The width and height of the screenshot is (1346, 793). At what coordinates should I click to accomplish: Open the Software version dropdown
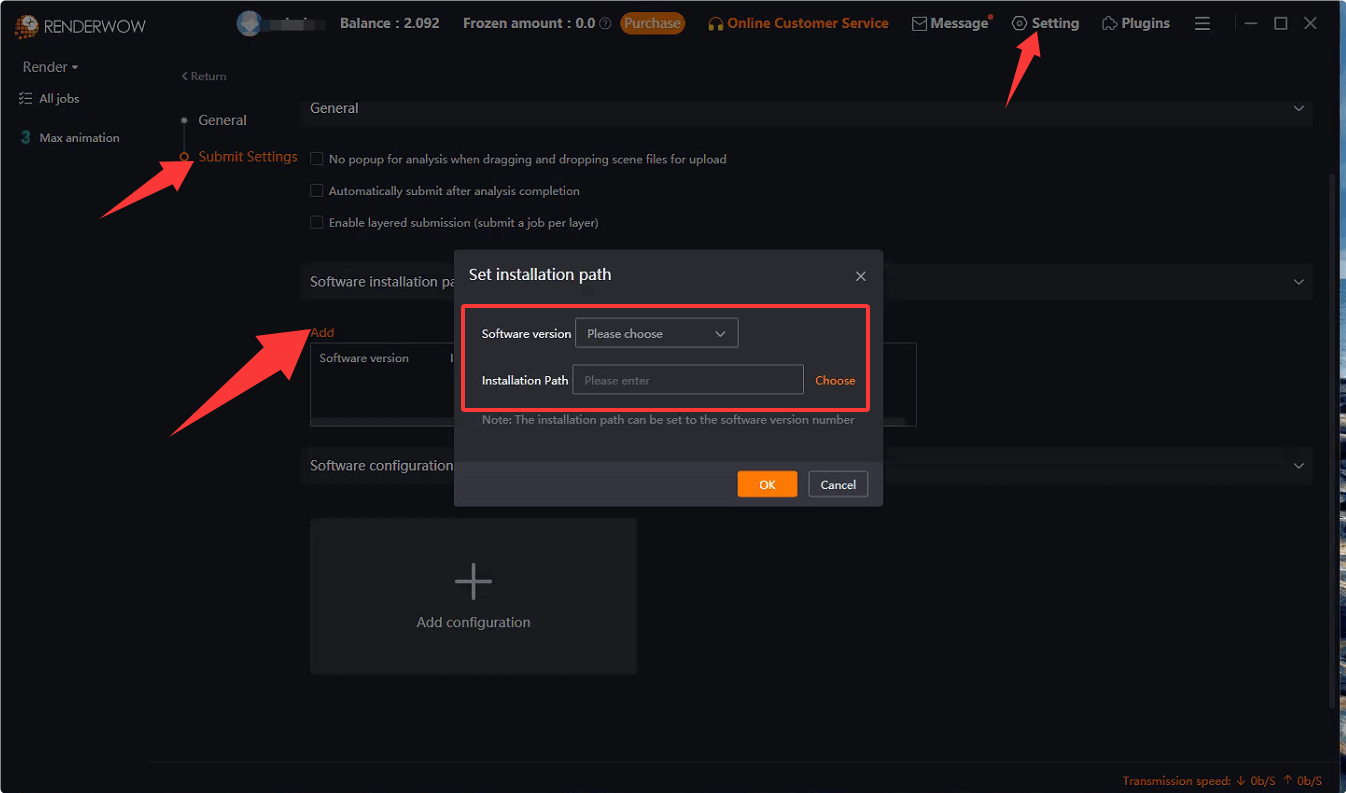[x=656, y=332]
